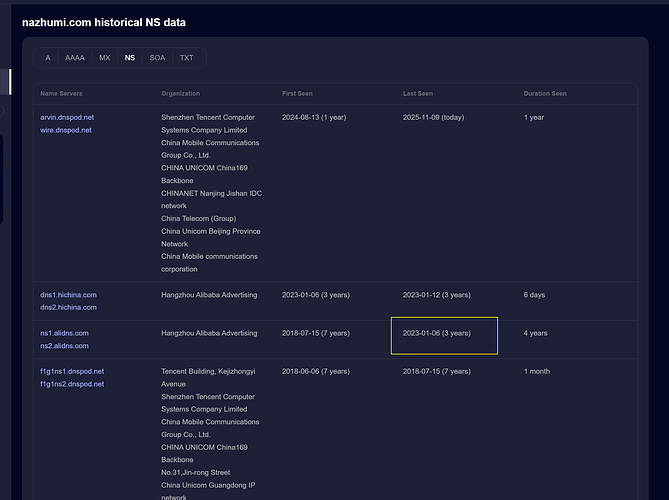Image resolution: width=669 pixels, height=500 pixels.
Task: View the TXT records tab
Action: pyautogui.click(x=186, y=58)
